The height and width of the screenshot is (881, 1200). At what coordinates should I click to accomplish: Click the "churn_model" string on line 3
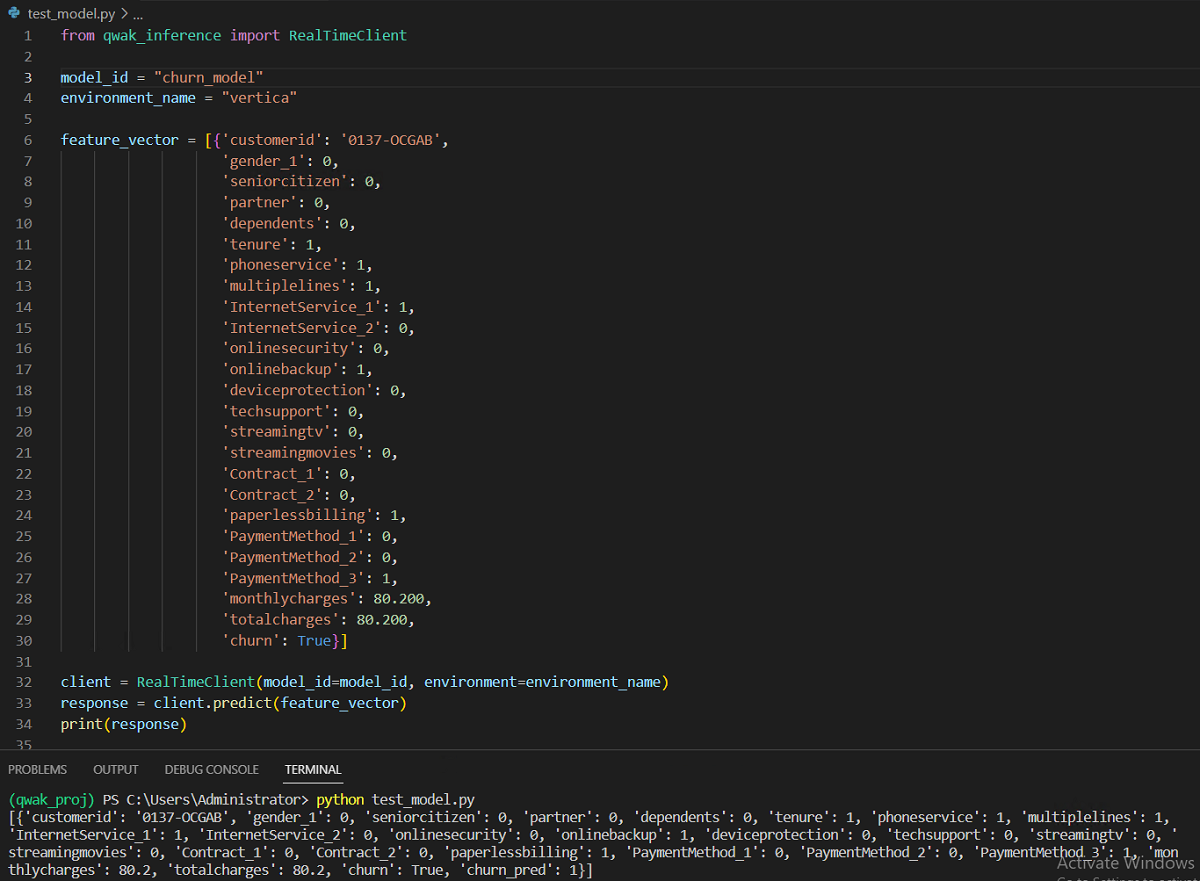[x=208, y=77]
